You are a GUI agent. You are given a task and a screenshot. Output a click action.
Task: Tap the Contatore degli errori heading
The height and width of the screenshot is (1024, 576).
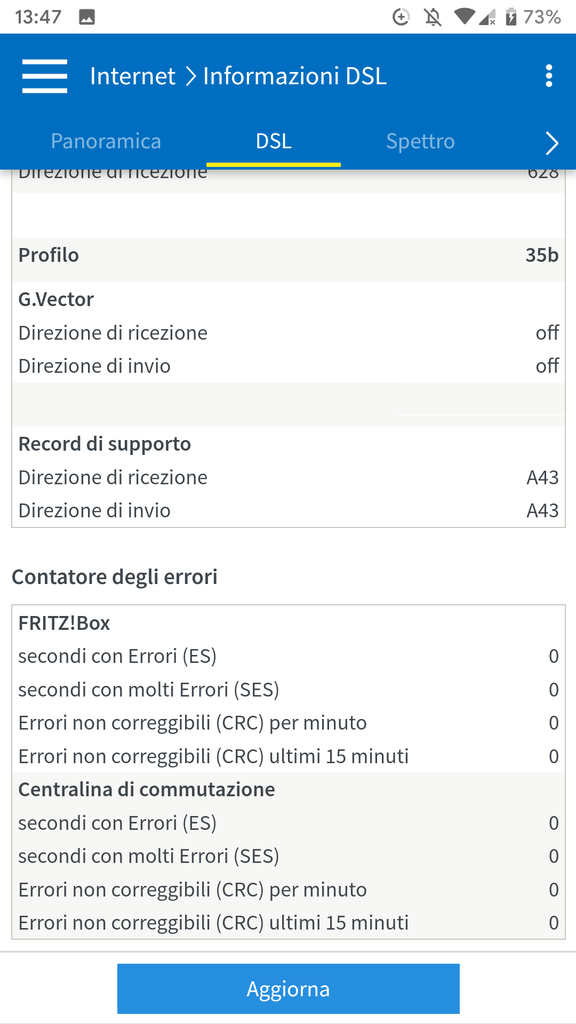(115, 577)
